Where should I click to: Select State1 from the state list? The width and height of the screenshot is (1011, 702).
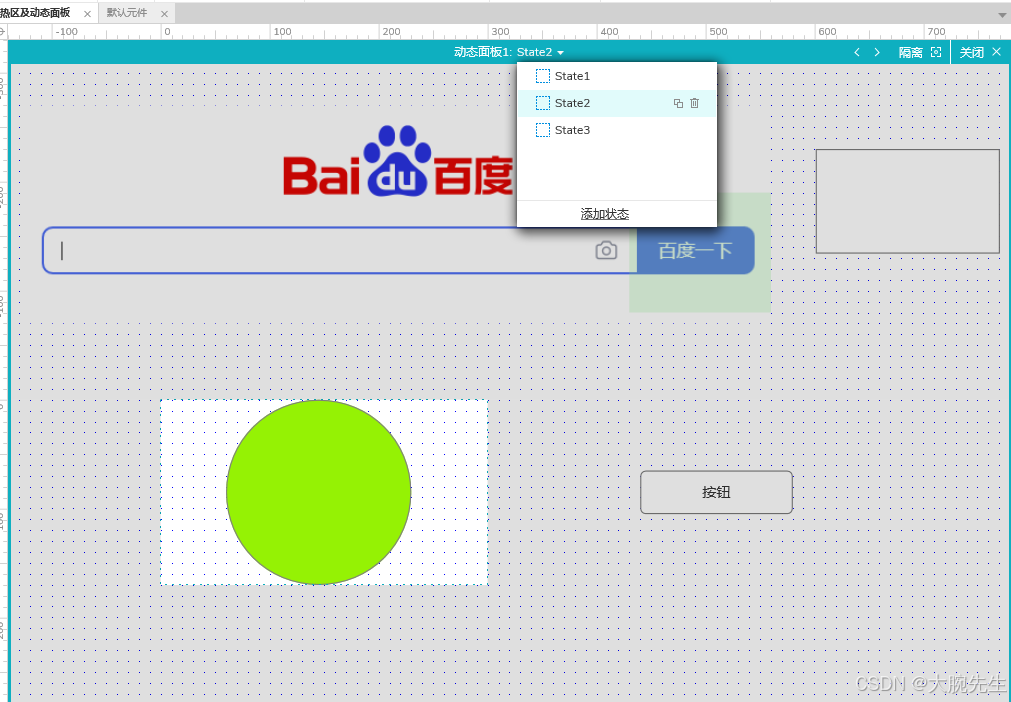click(x=617, y=76)
